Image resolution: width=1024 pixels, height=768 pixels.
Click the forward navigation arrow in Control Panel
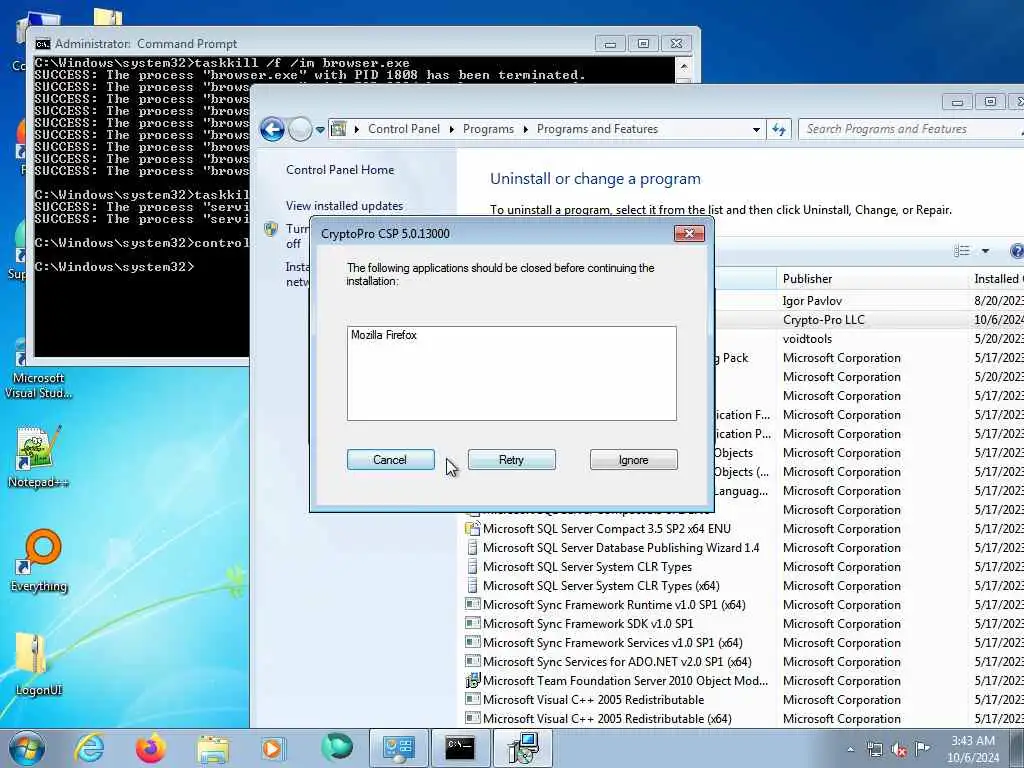click(300, 129)
